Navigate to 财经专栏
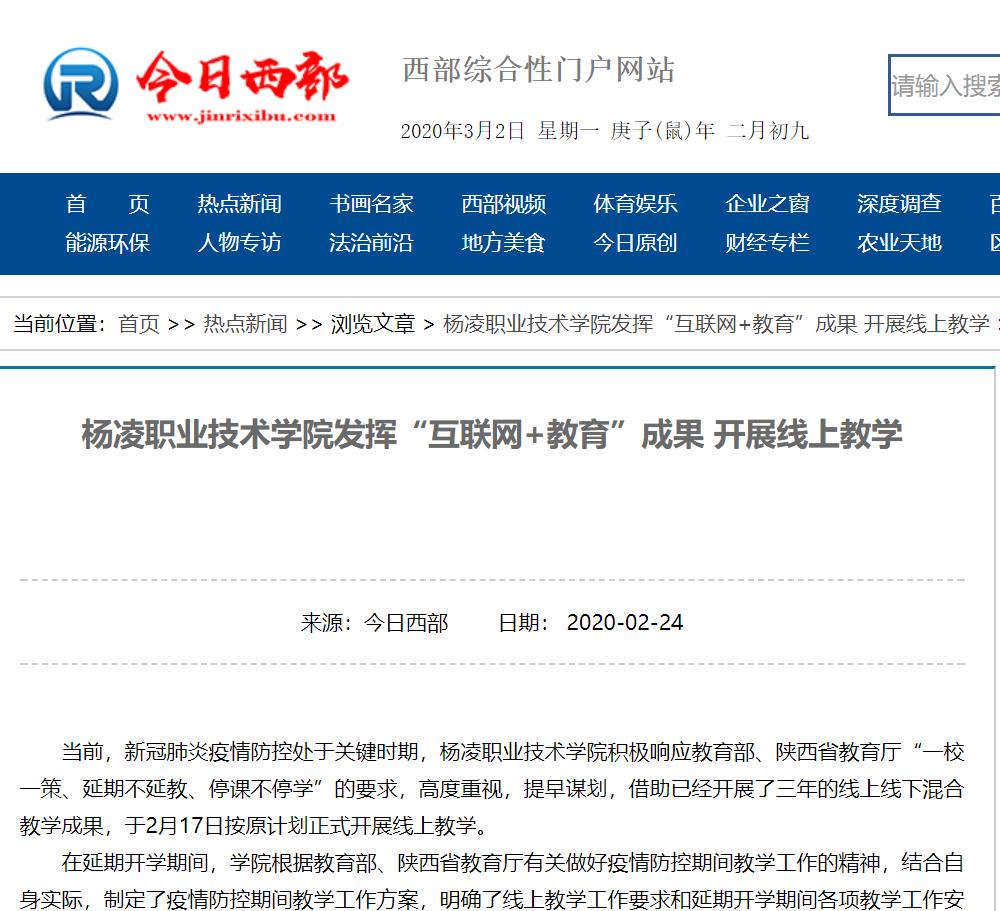1000x911 pixels. [767, 242]
